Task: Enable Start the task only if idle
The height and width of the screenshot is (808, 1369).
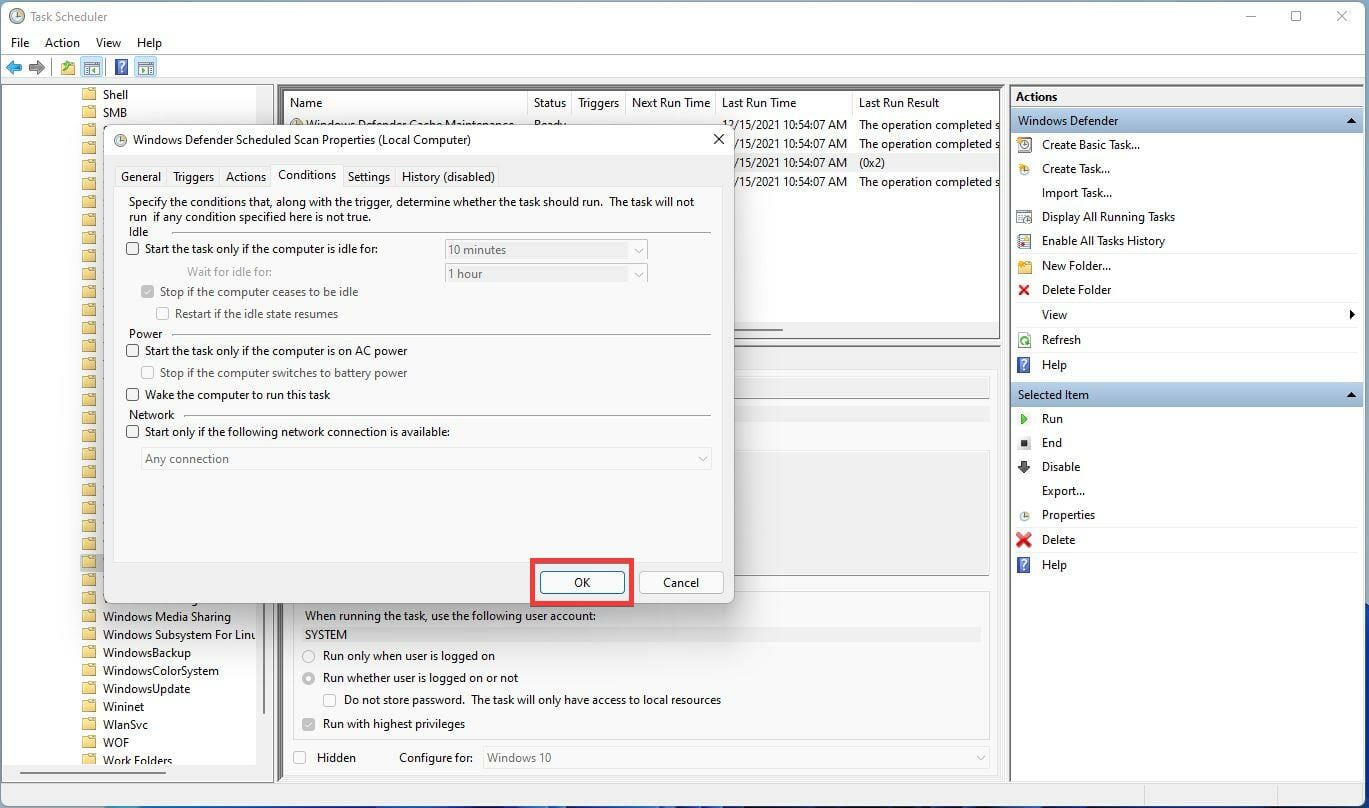Action: pos(132,249)
